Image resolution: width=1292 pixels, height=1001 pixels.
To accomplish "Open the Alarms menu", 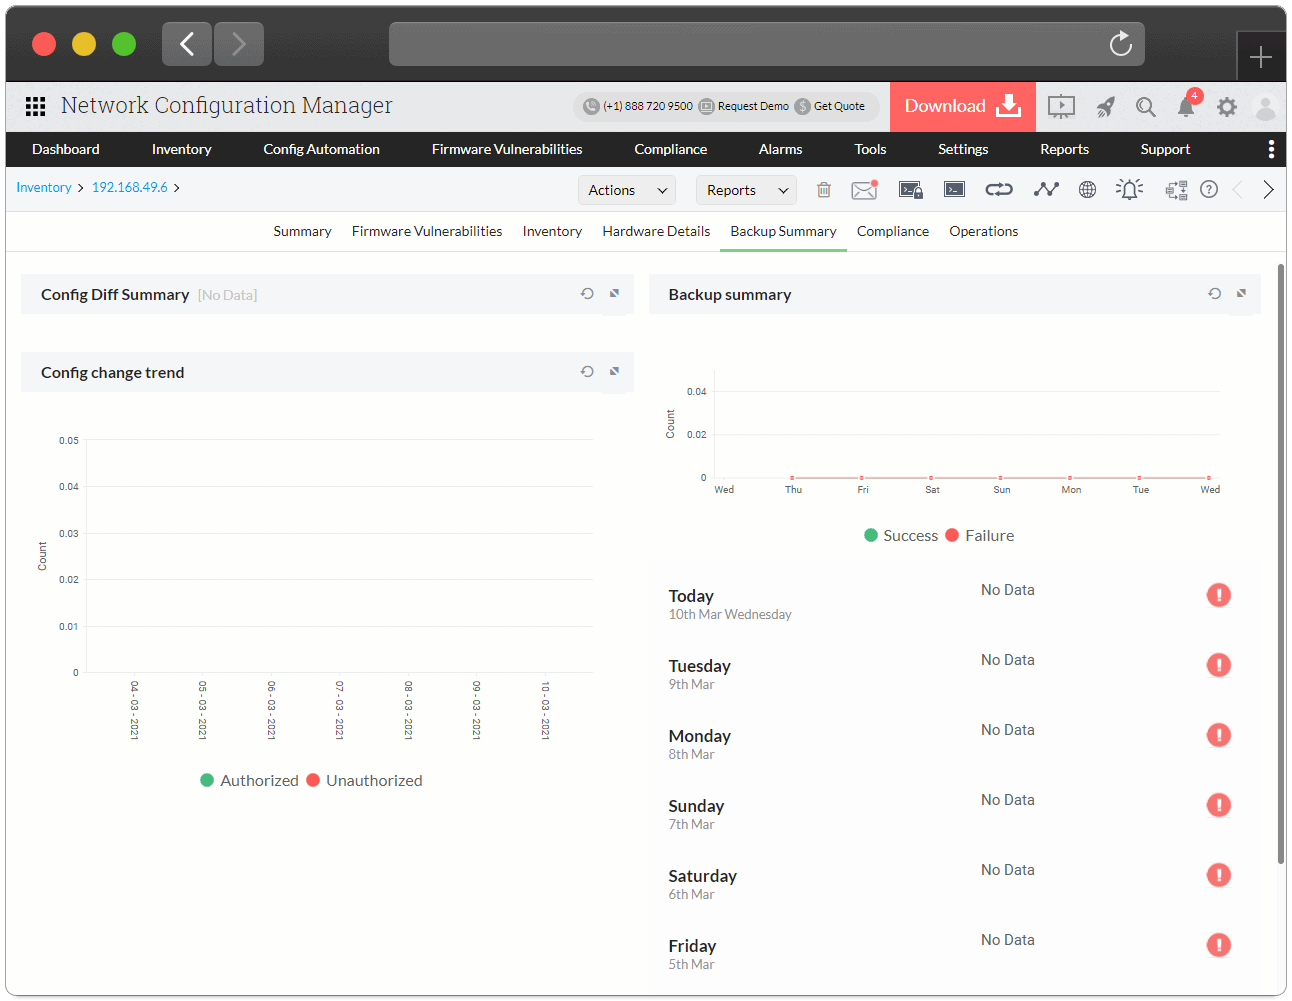I will 781,149.
